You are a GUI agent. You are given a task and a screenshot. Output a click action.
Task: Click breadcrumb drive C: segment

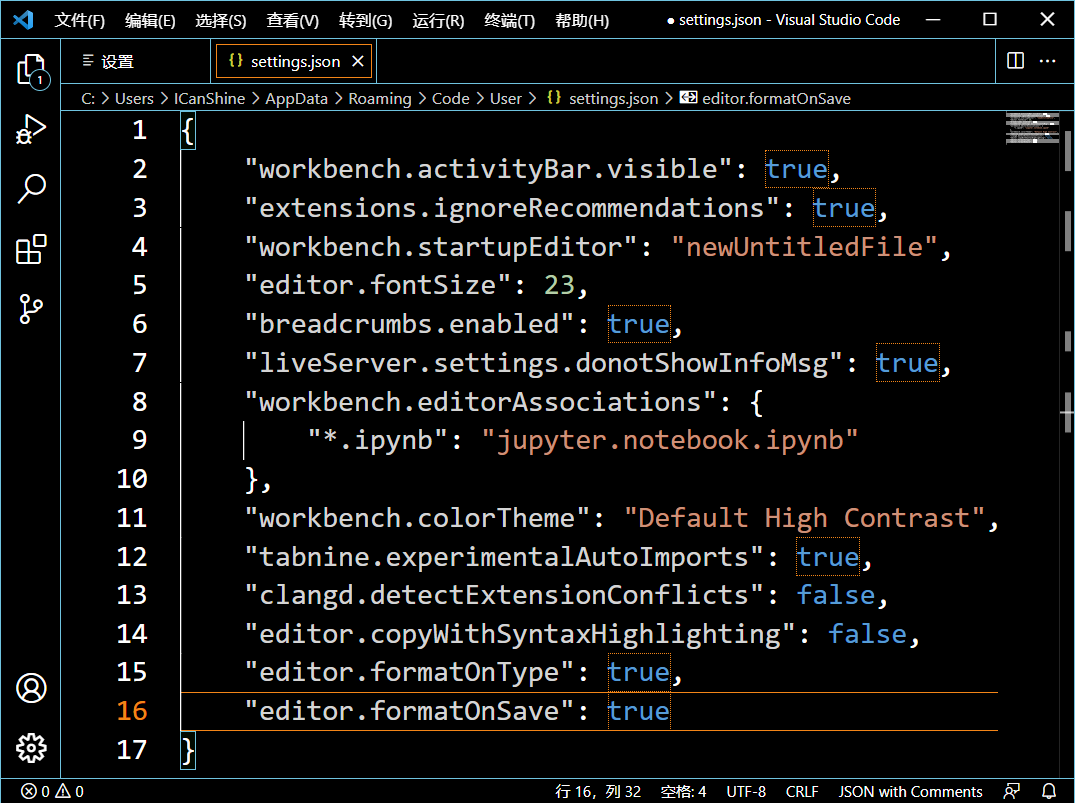(88, 99)
